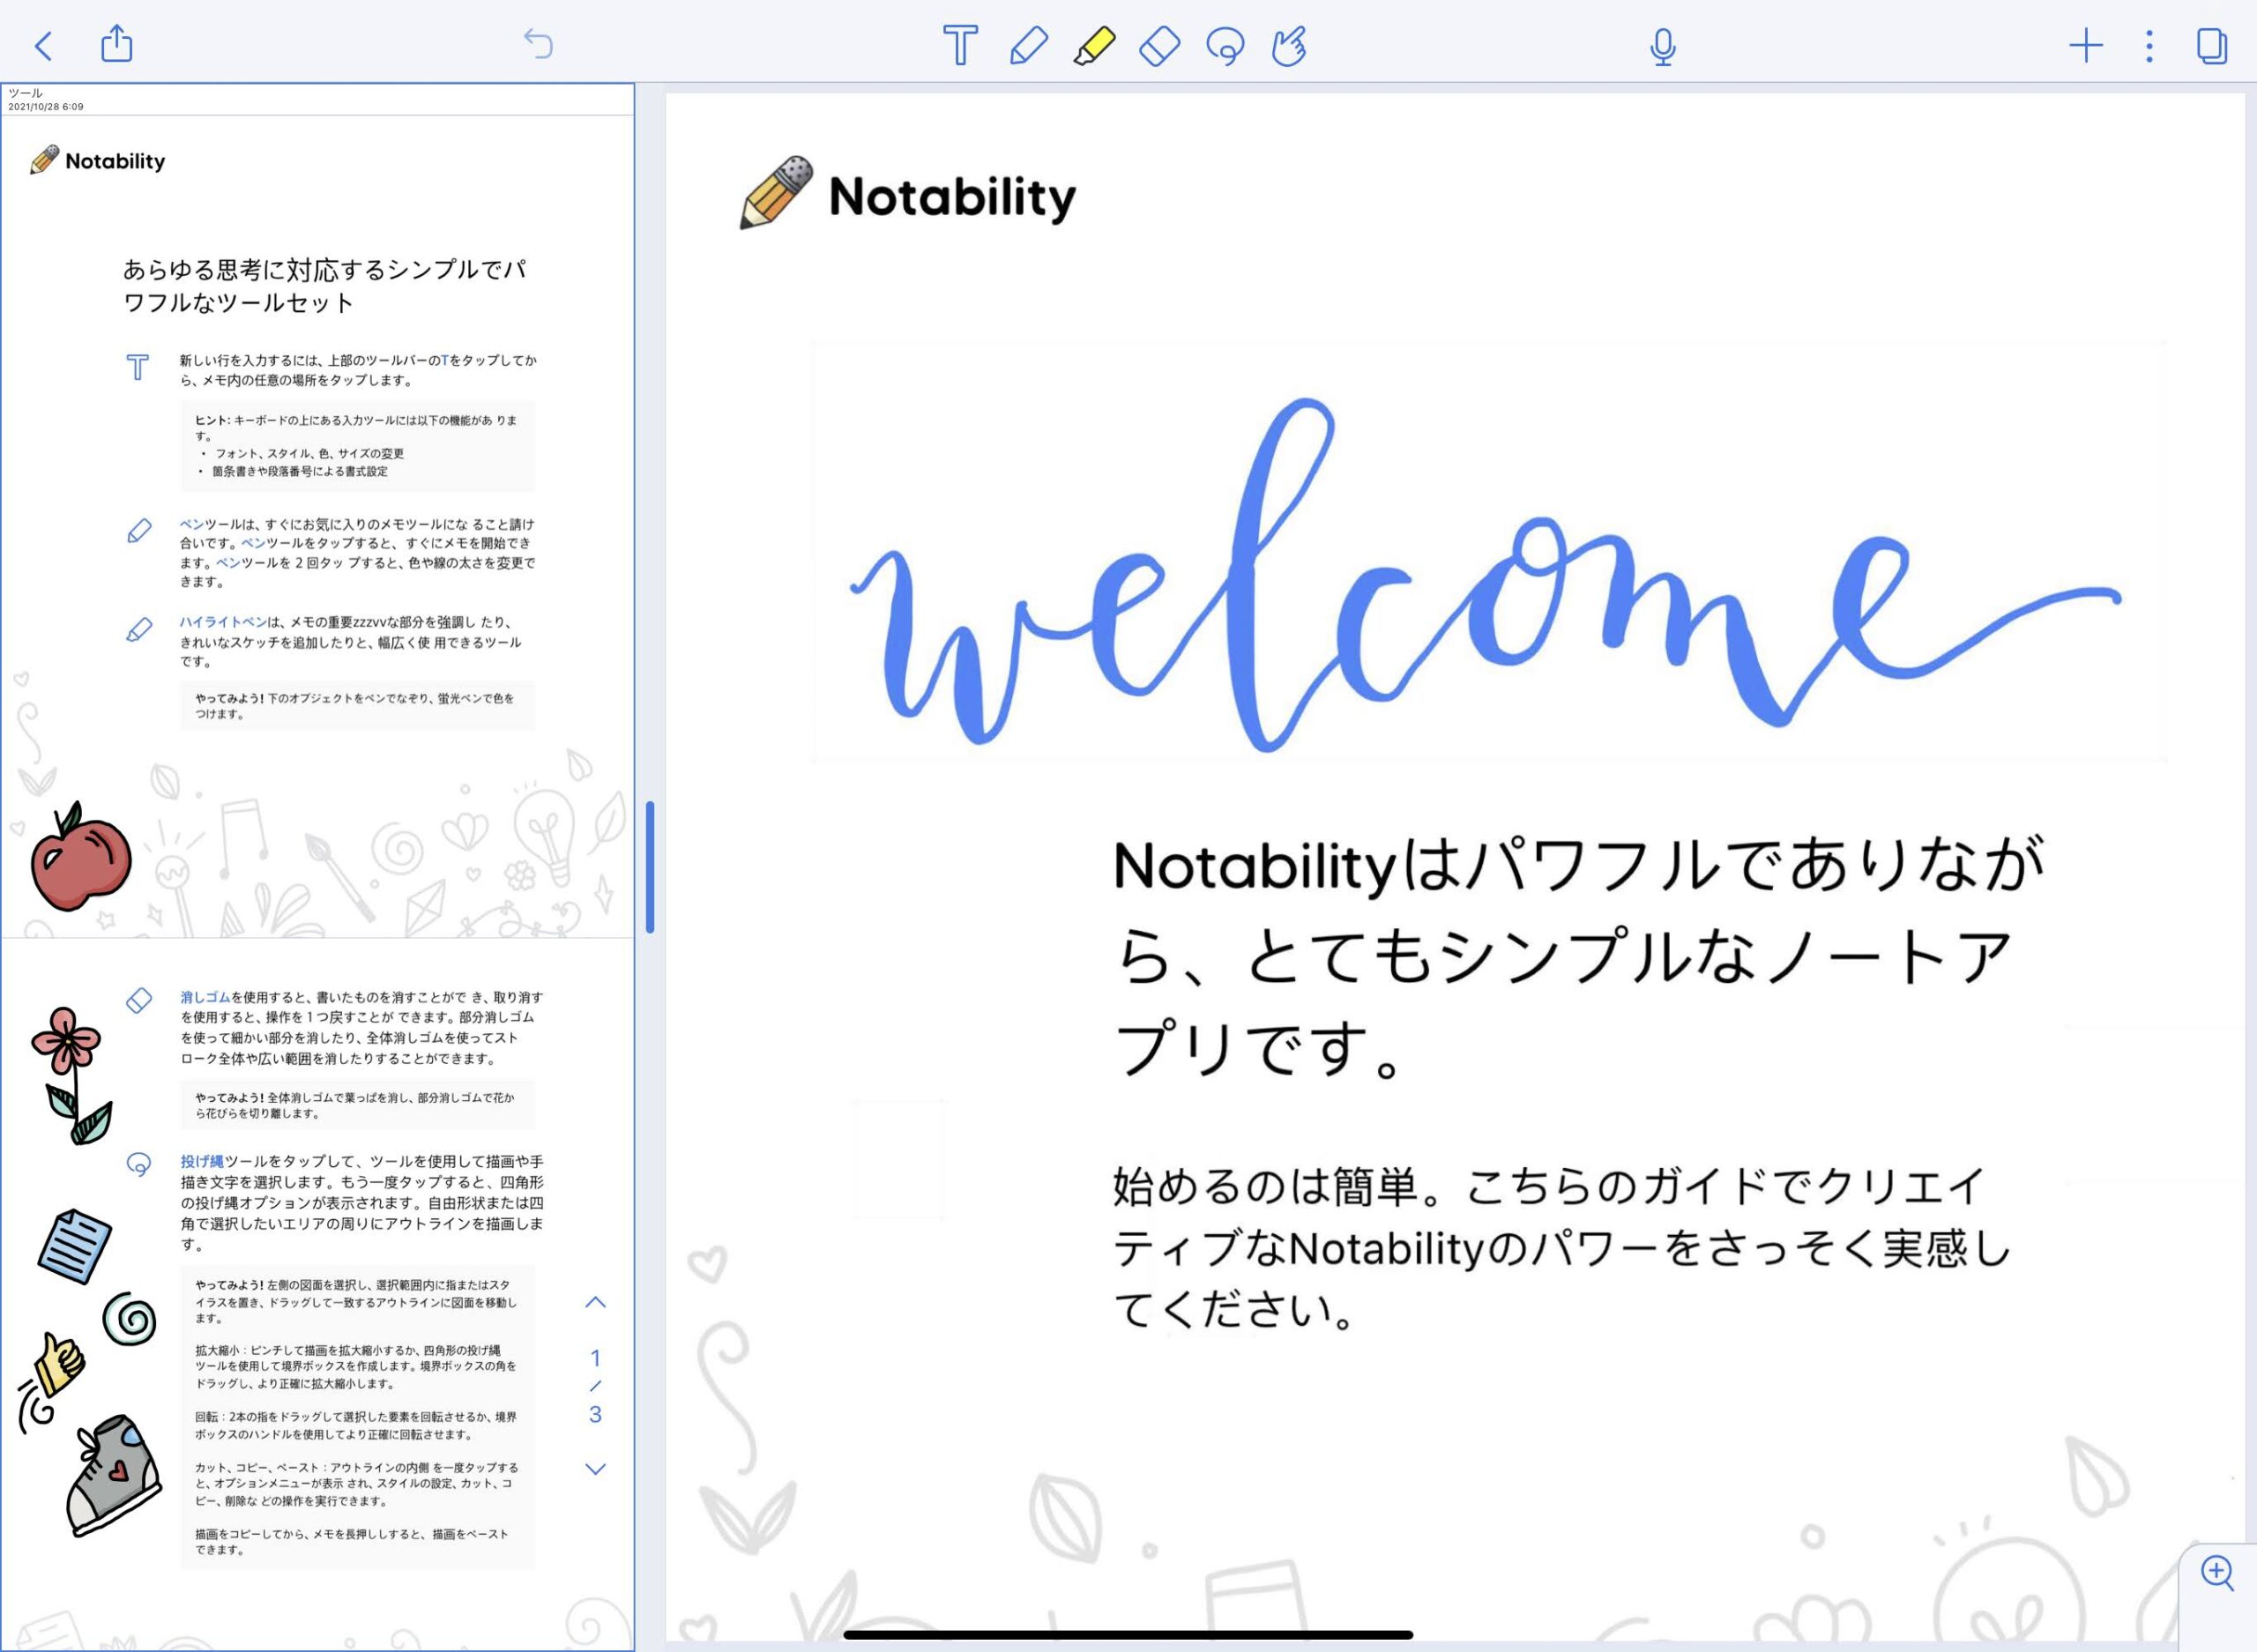This screenshot has width=2257, height=1652.
Task: Go back with the left chevron
Action: click(43, 46)
